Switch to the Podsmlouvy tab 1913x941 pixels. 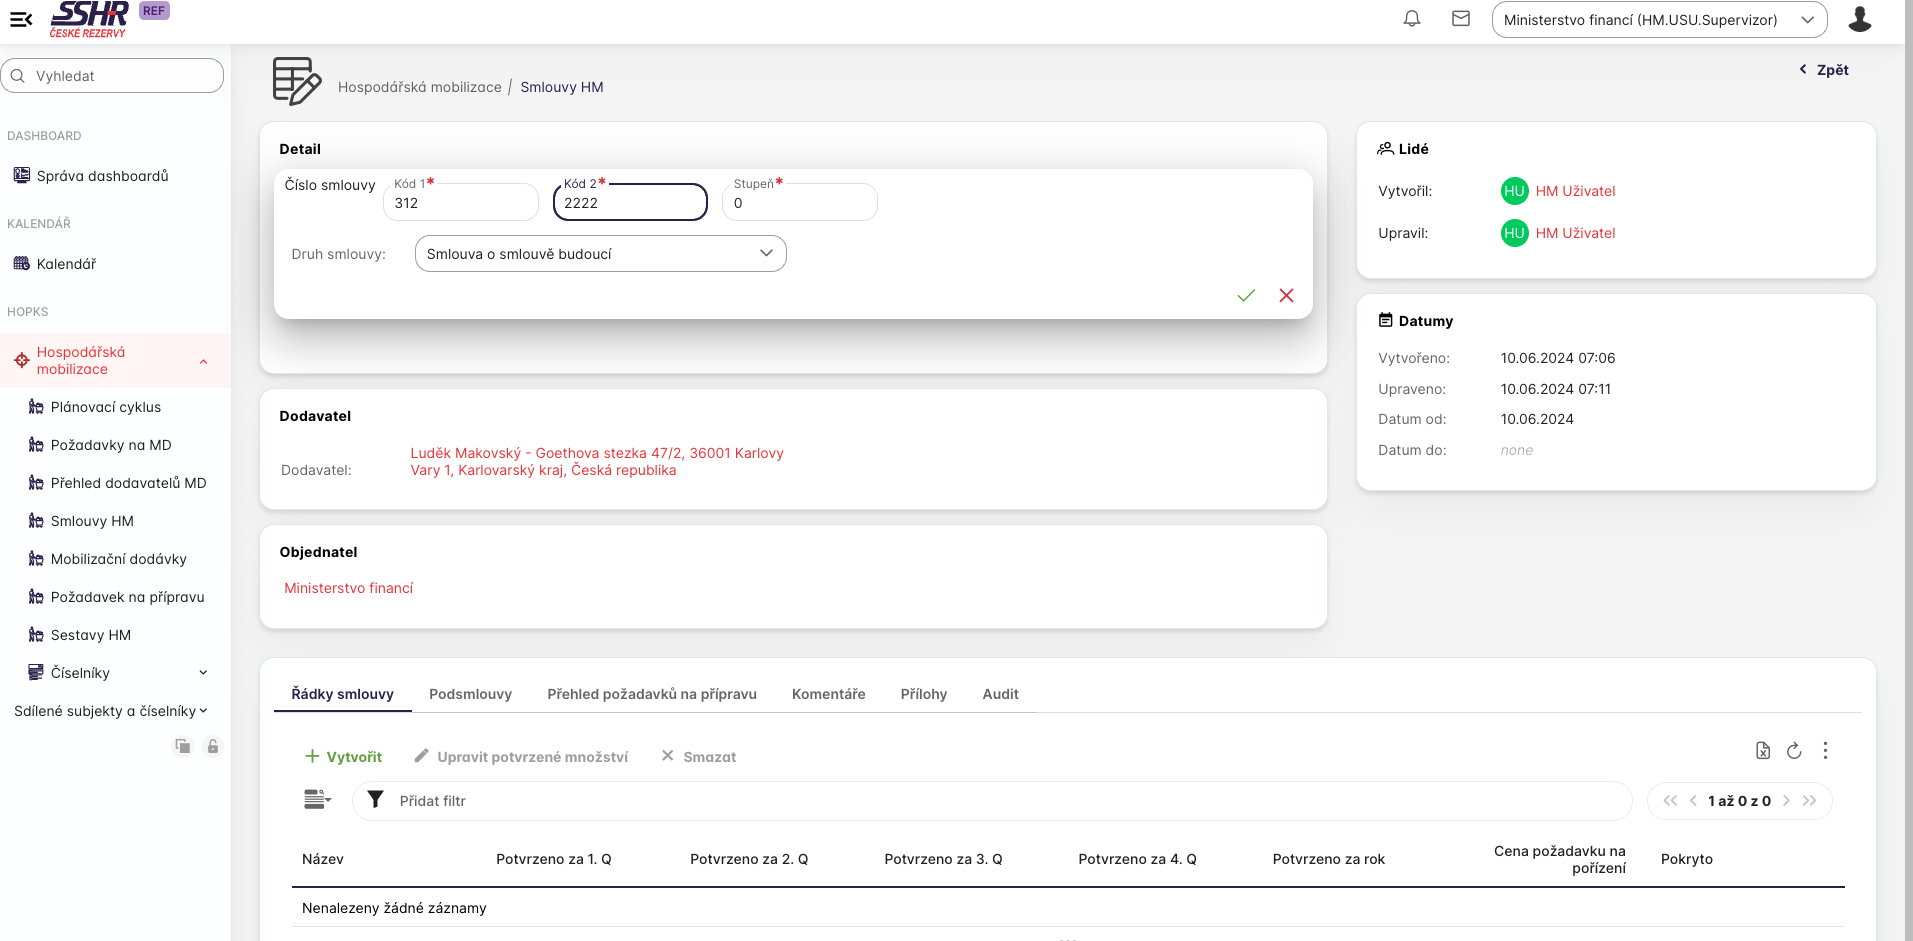(x=470, y=694)
